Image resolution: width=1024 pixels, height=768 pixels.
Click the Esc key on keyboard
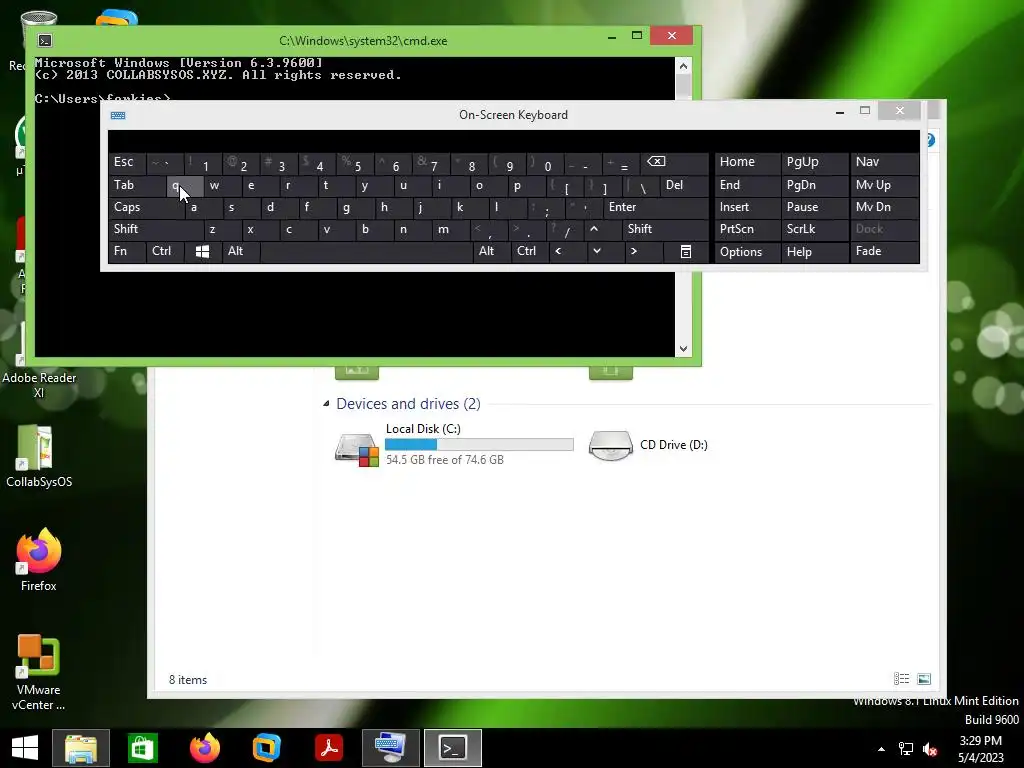coord(127,162)
